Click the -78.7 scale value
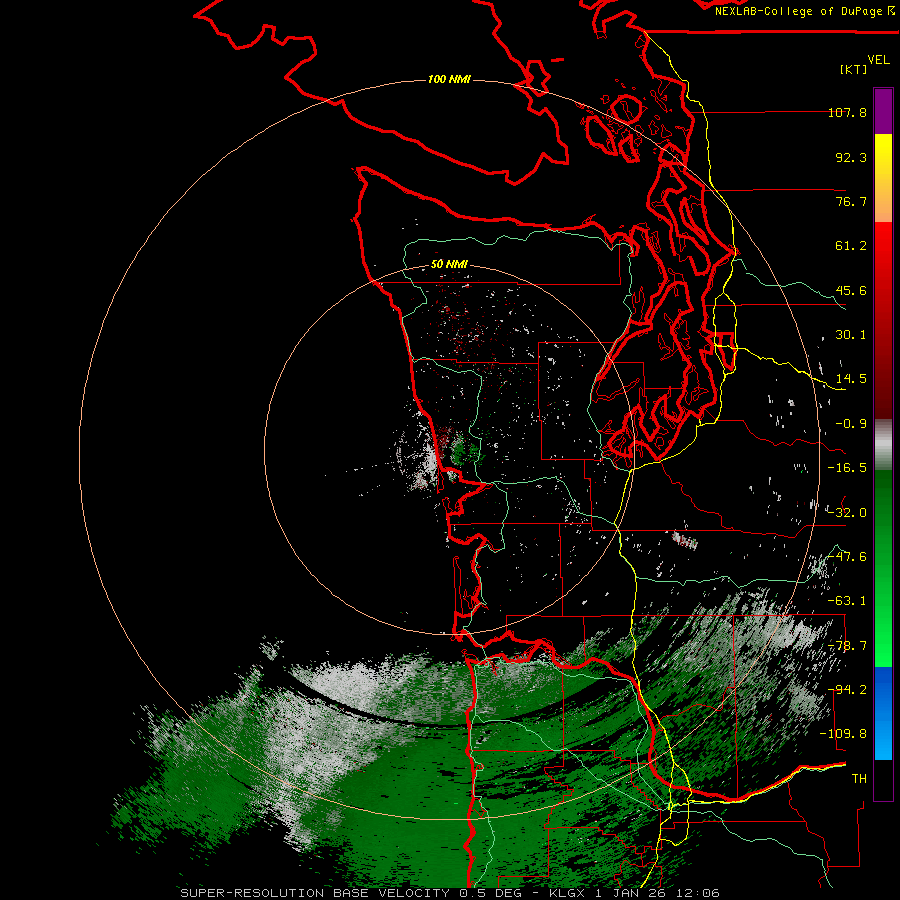 coord(847,646)
